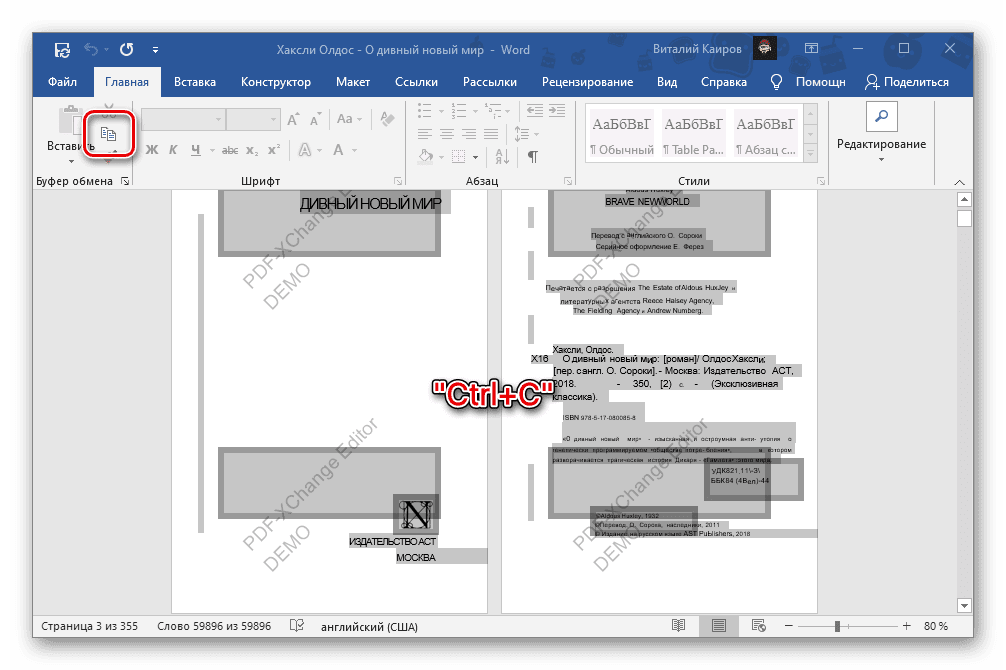Switch to the Конструктор tab
The width and height of the screenshot is (1006, 670).
(x=276, y=82)
